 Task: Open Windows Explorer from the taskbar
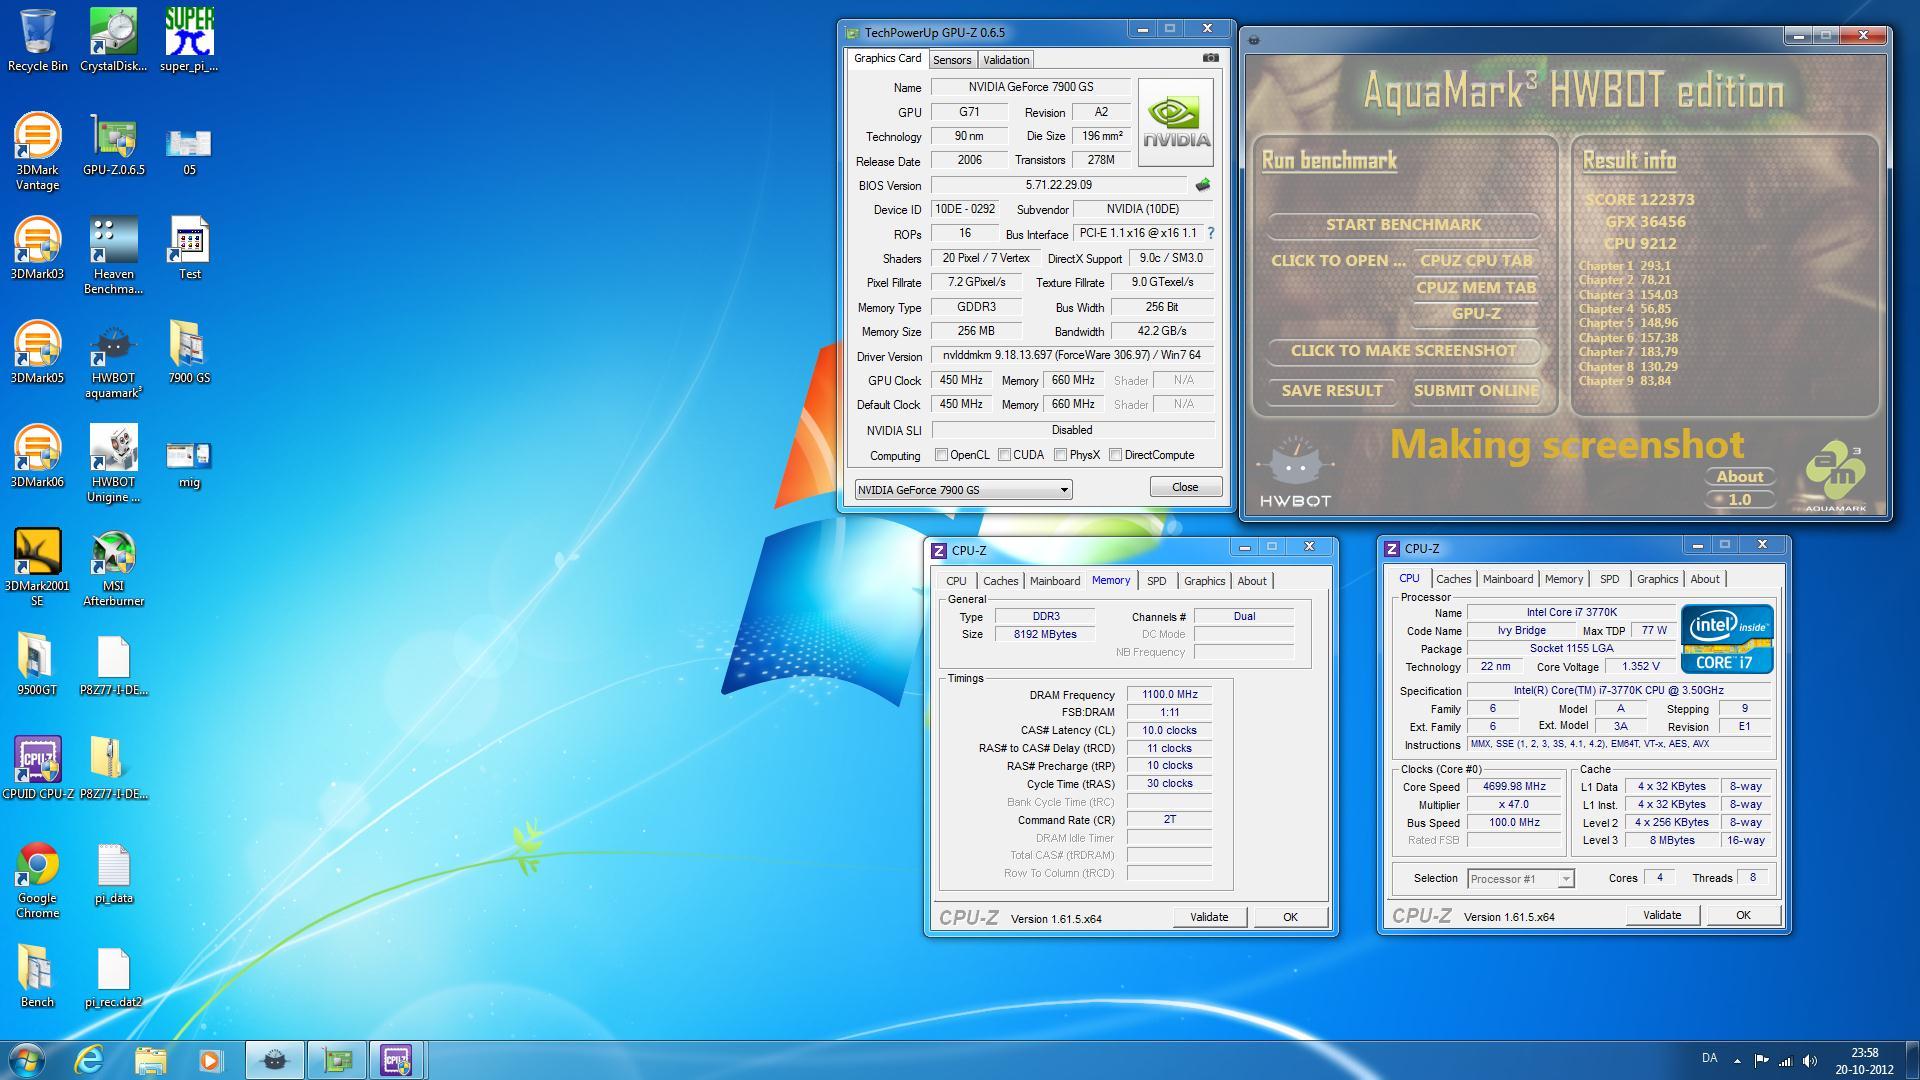pyautogui.click(x=150, y=1060)
